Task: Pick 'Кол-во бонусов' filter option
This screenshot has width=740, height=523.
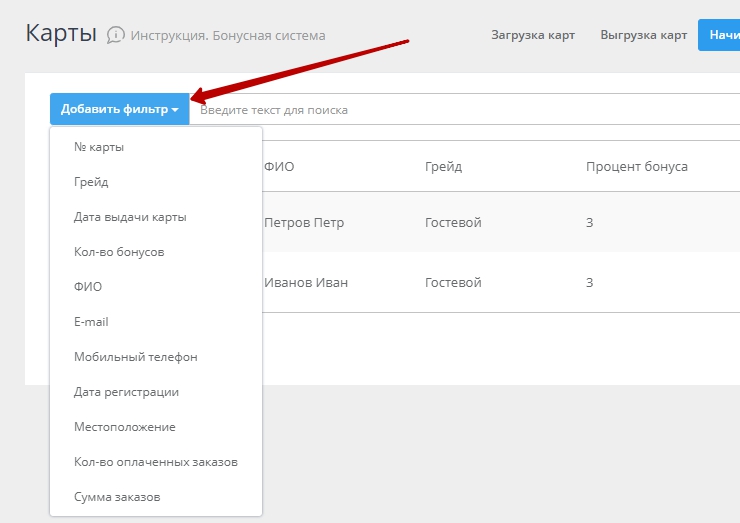Action: pyautogui.click(x=119, y=252)
